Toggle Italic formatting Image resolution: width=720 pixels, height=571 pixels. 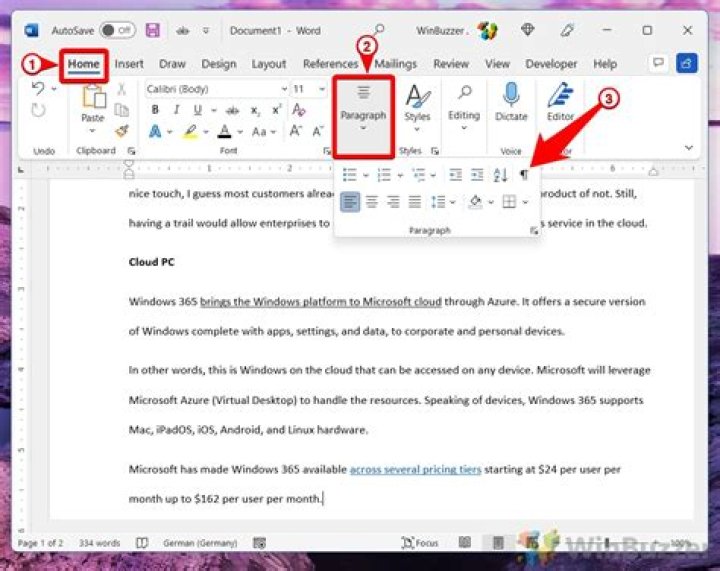click(x=176, y=110)
